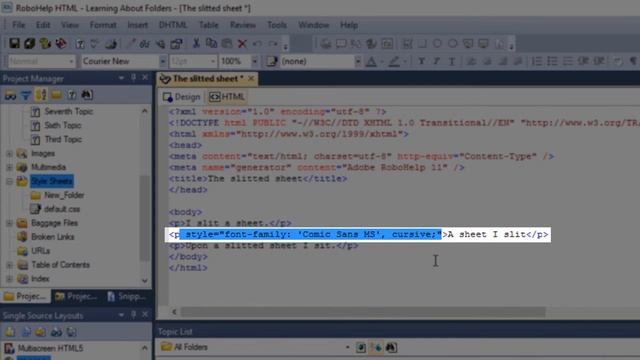Open the Window menu
The image size is (640, 360).
[313, 25]
